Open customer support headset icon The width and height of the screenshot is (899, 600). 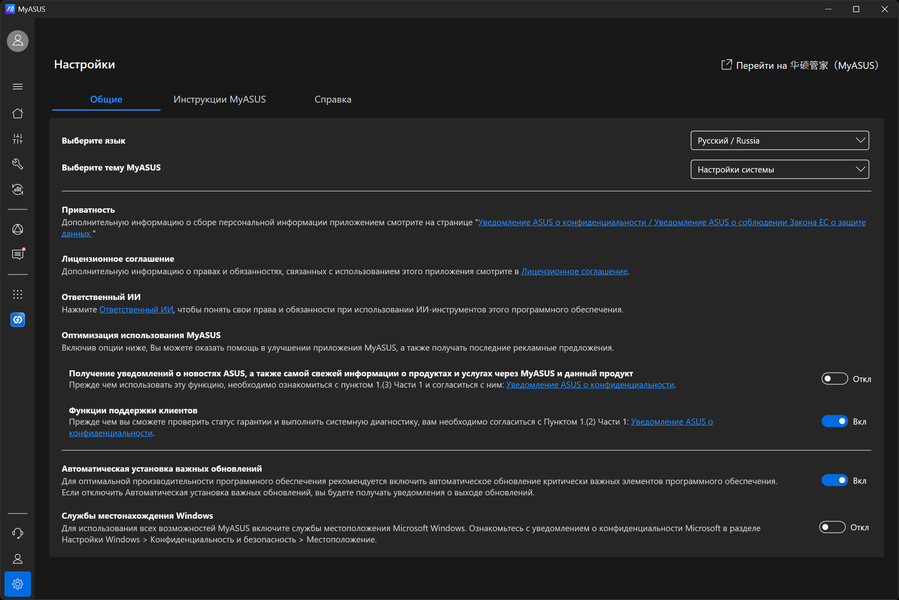click(x=18, y=533)
